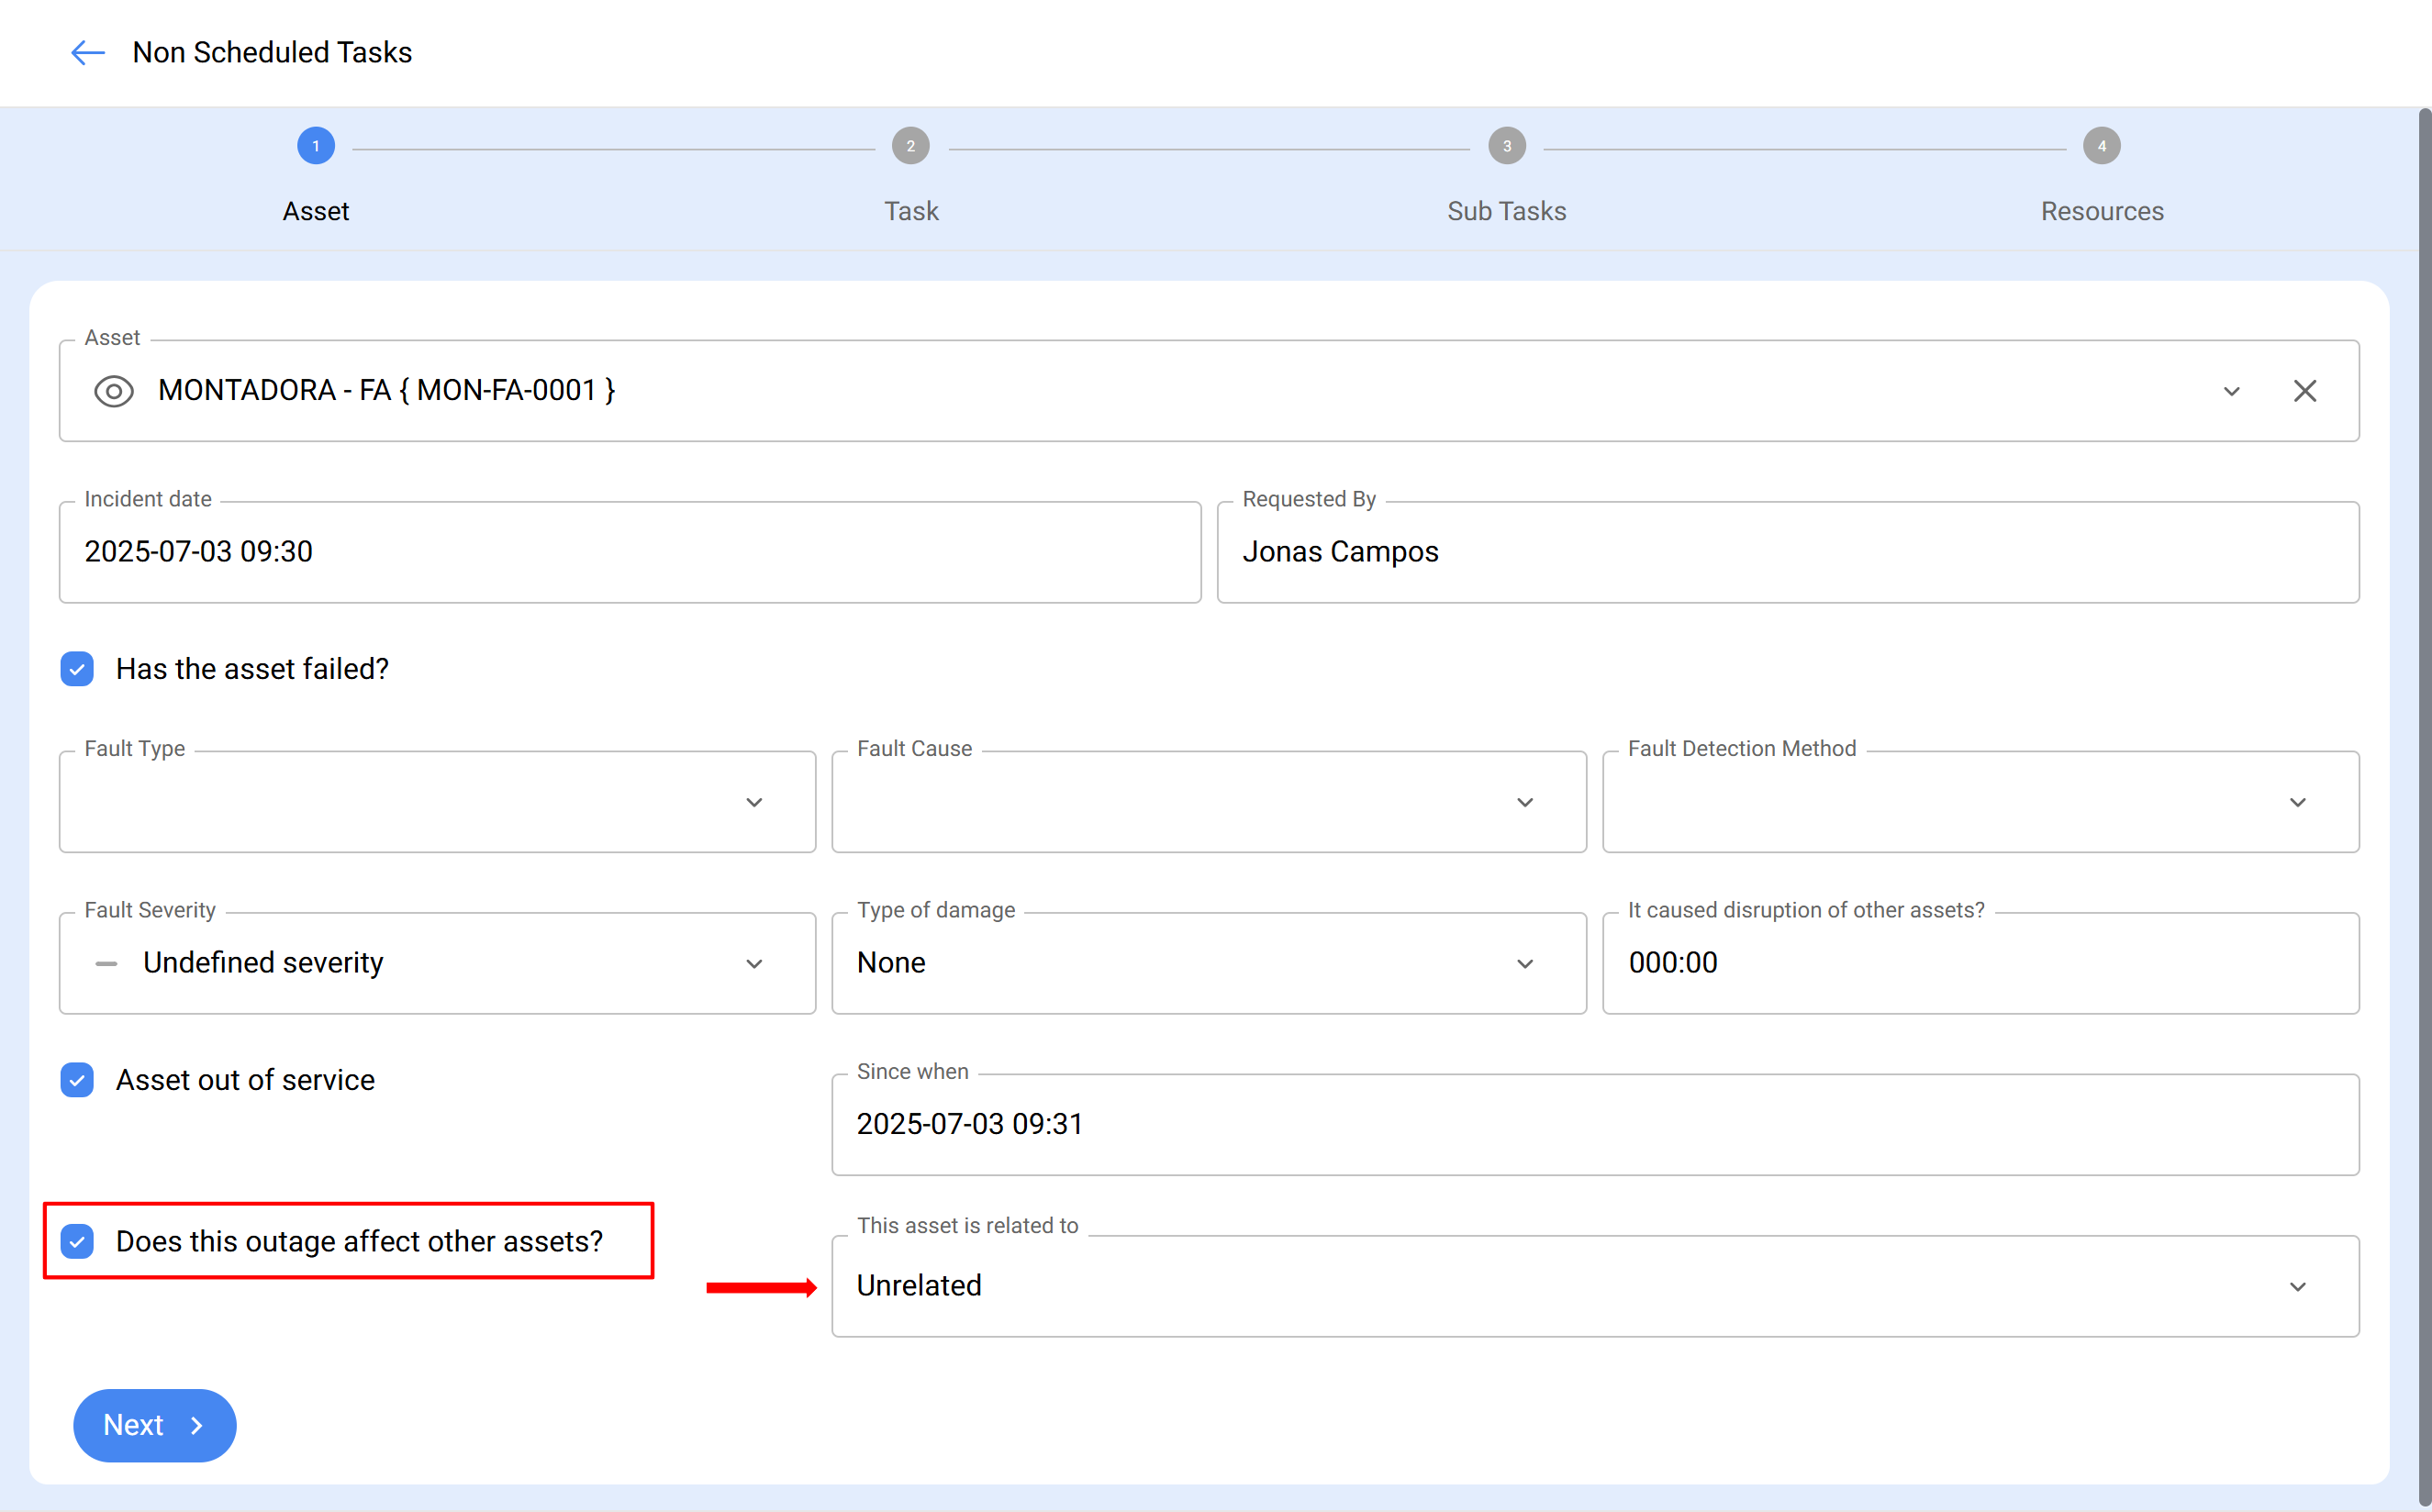The height and width of the screenshot is (1512, 2432).
Task: Expand the Asset selector chevron
Action: tap(2231, 391)
